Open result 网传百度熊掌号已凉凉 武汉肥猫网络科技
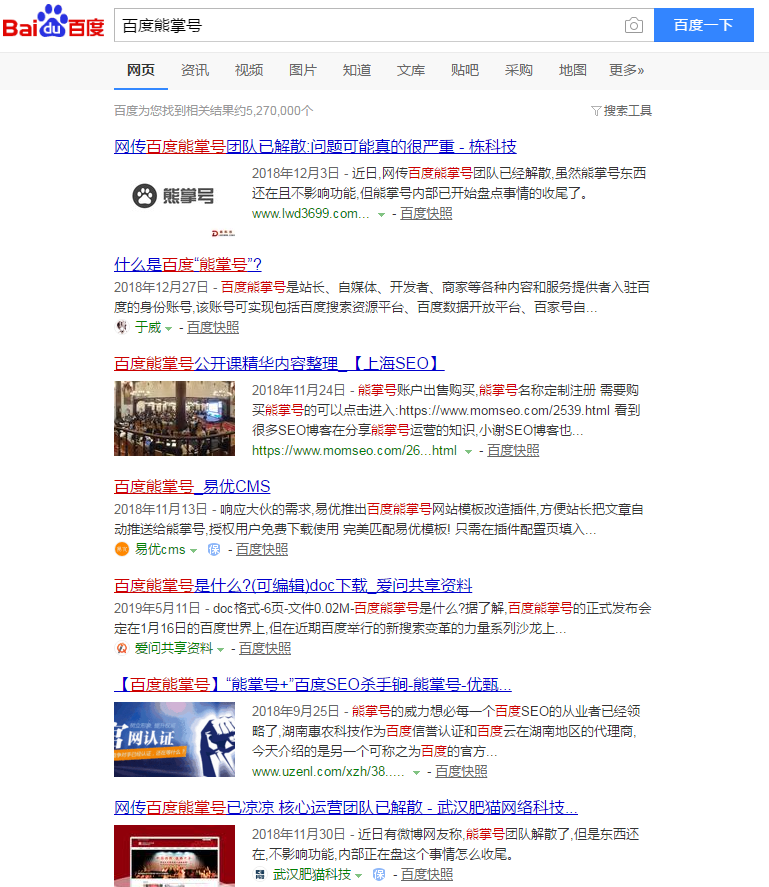This screenshot has width=769, height=887. 346,807
